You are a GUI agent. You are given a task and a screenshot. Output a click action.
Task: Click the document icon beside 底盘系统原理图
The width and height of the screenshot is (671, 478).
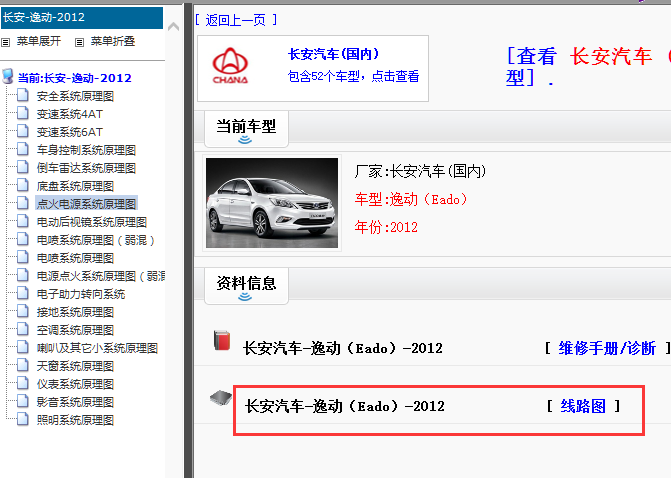[23, 185]
